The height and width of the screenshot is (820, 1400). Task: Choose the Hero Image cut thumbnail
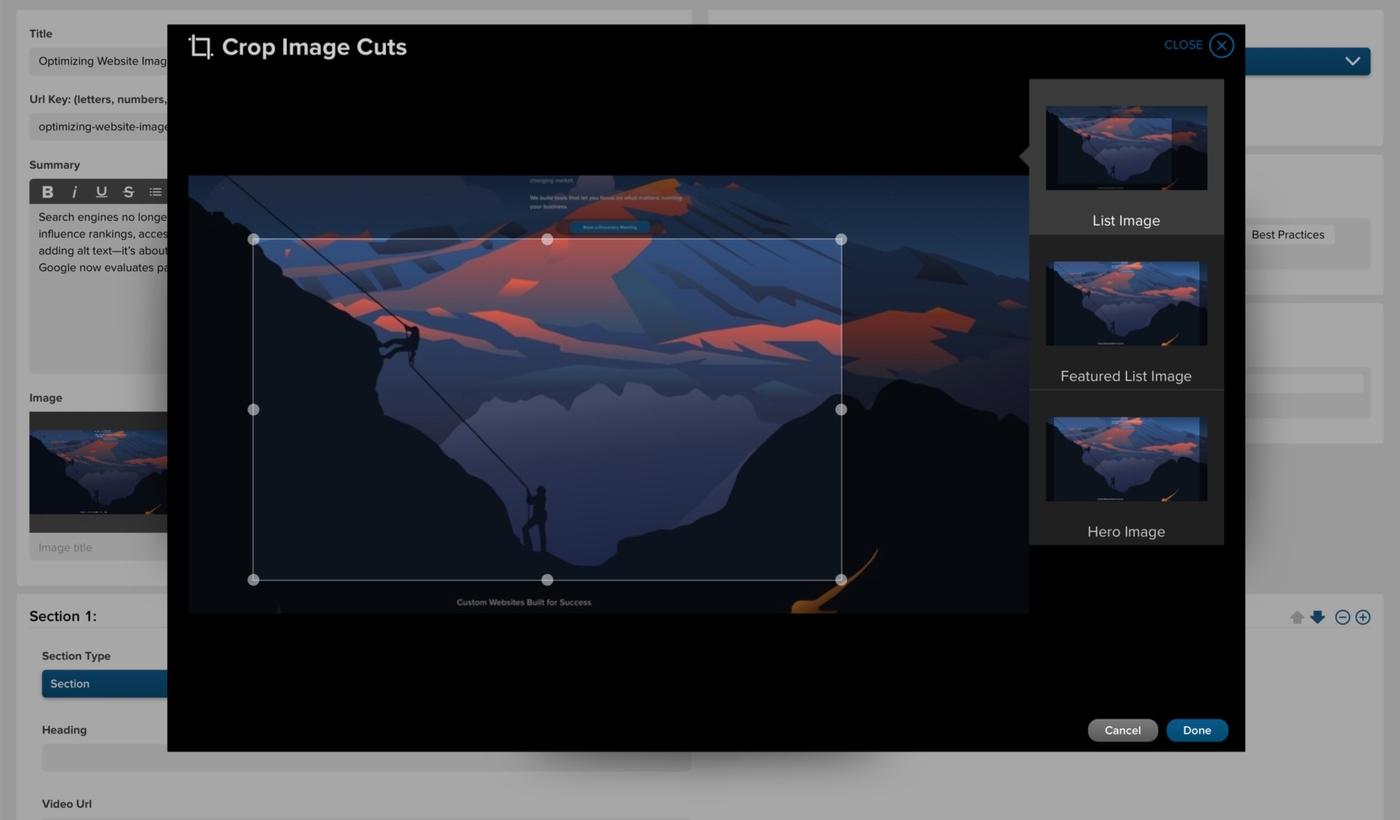tap(1126, 459)
